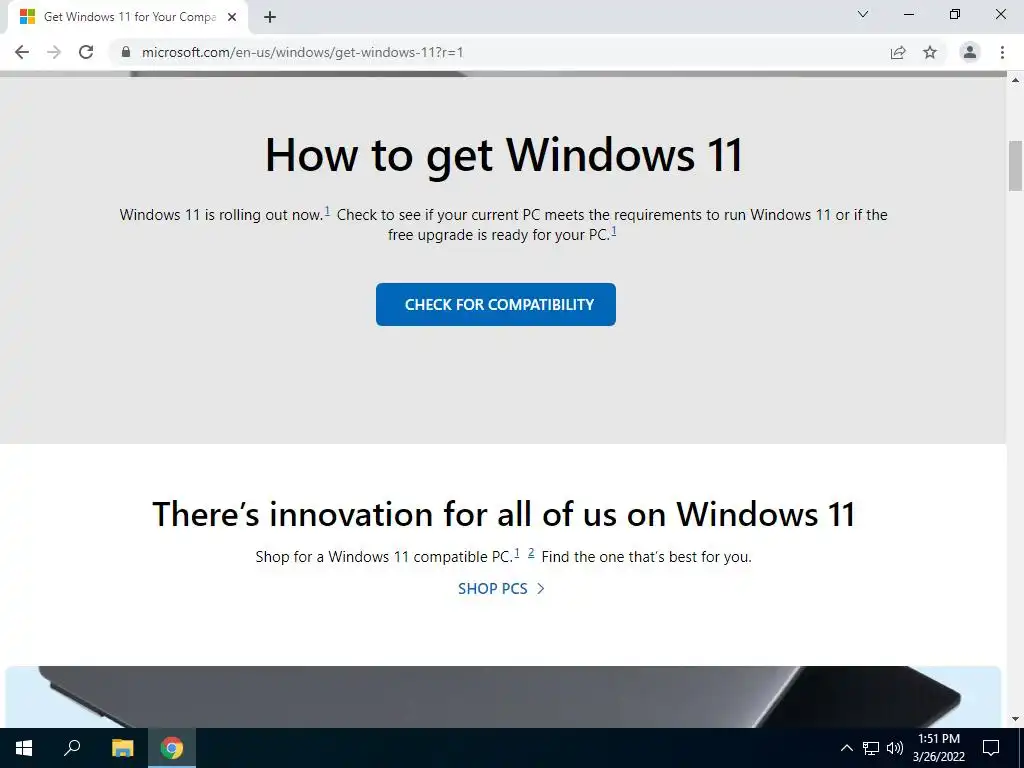Viewport: 1024px width, 768px height.
Task: Open the notification center icon
Action: pyautogui.click(x=991, y=748)
